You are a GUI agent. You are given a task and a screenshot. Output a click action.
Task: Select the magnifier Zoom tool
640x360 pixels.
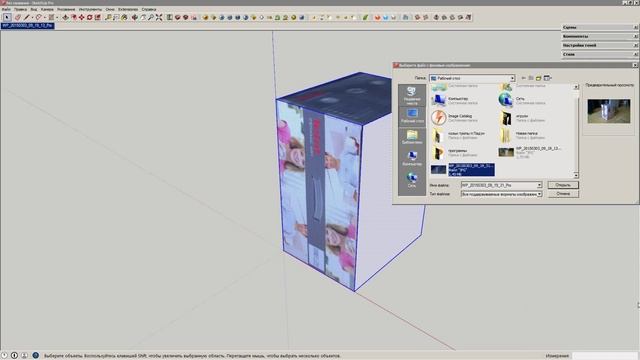[151, 17]
